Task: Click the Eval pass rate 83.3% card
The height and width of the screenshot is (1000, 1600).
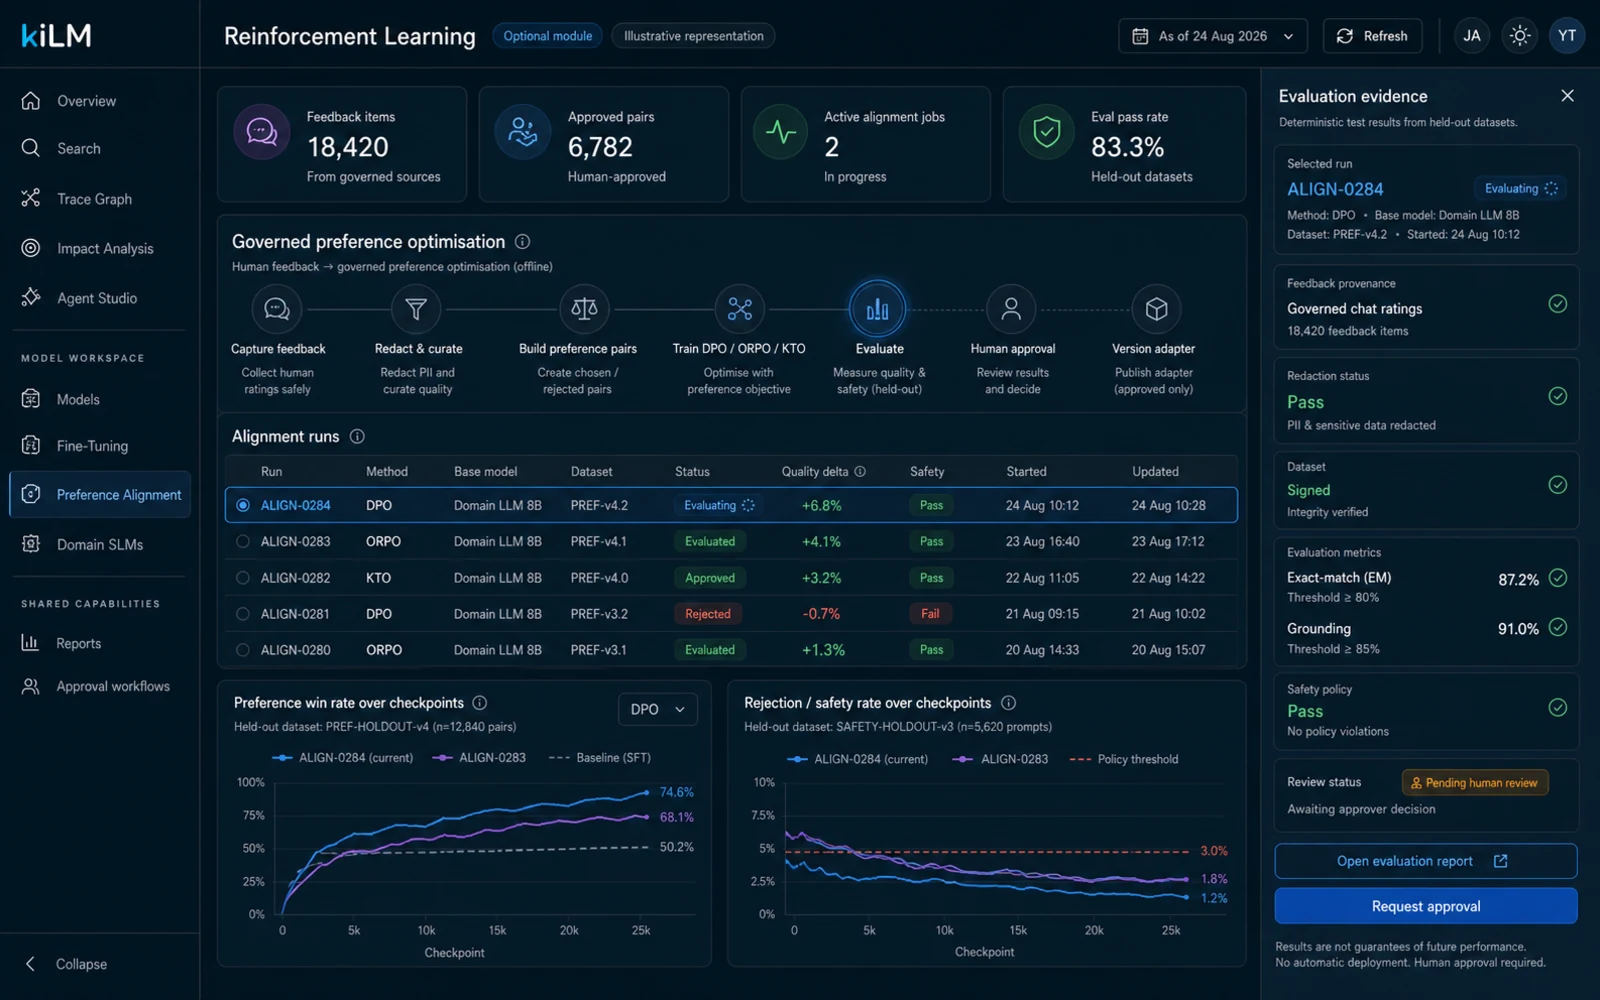Action: coord(1125,145)
